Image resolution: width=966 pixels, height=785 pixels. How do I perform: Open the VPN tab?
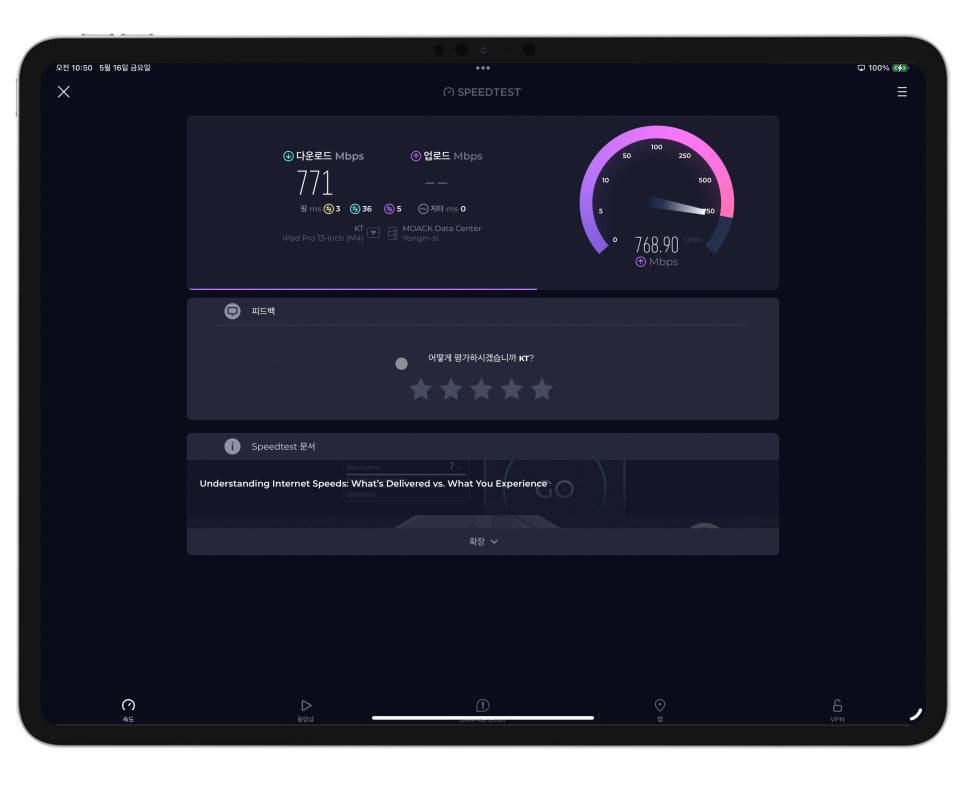point(837,710)
